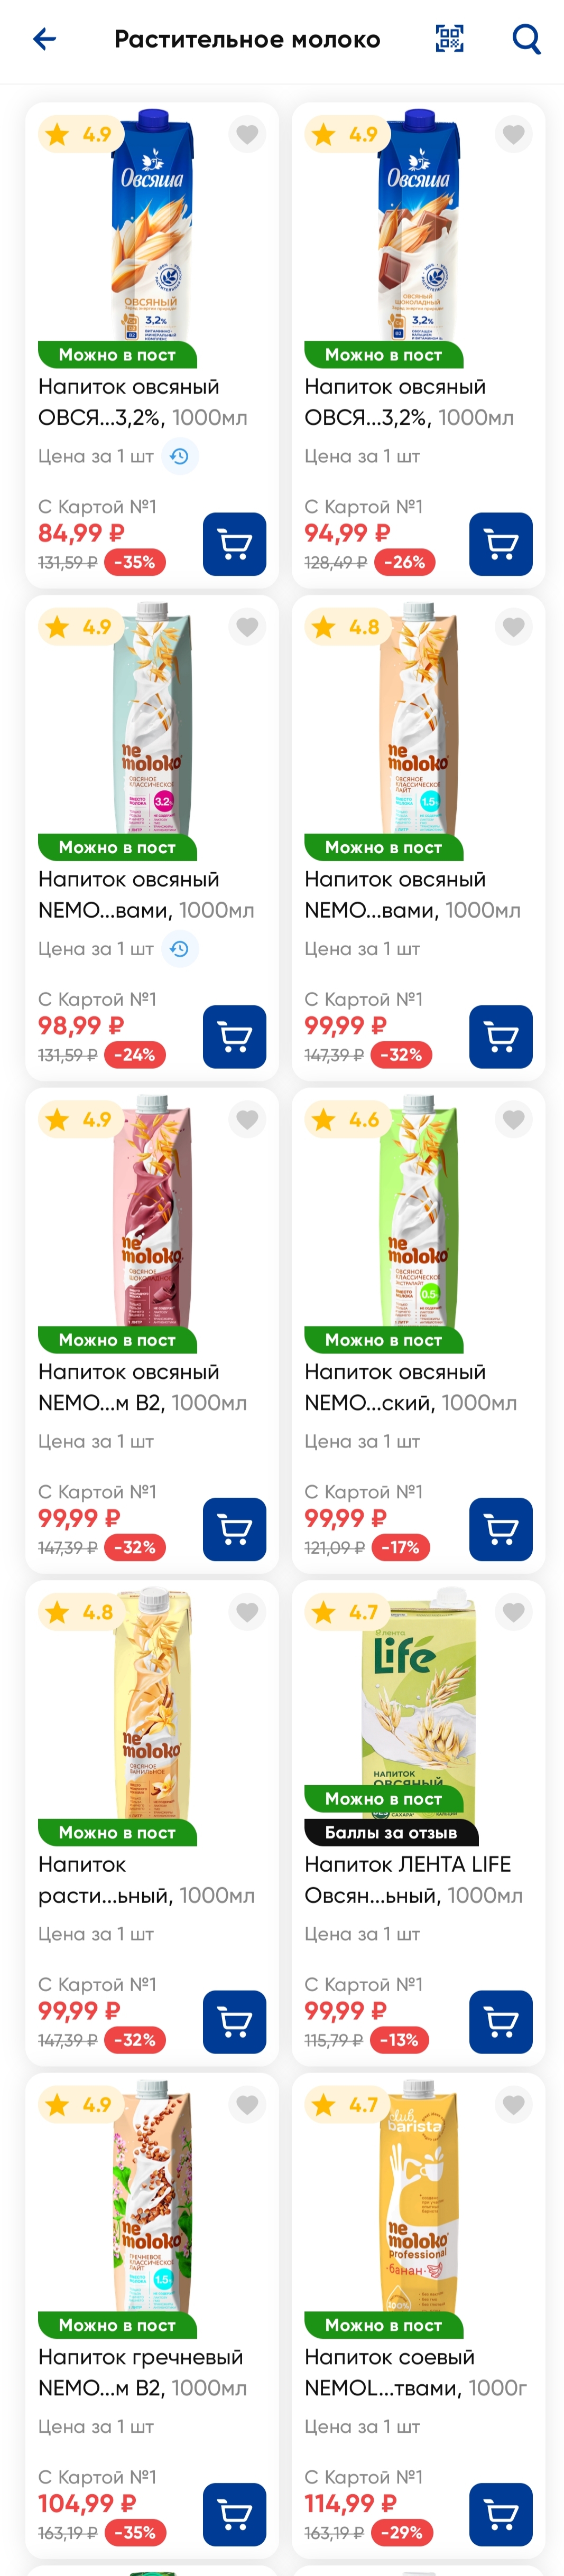Favorite the Лента Life oat drink
564x2576 pixels.
[513, 1612]
